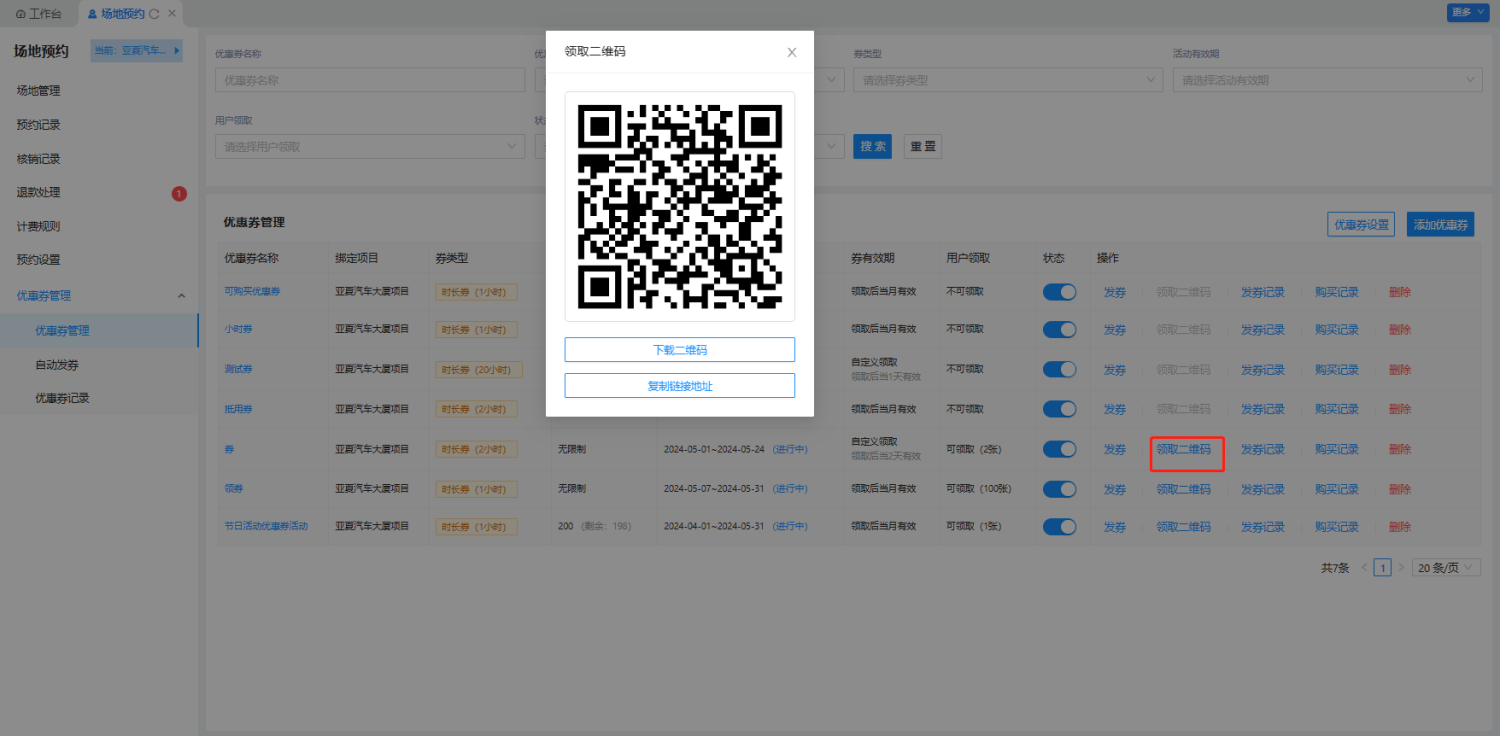Click 发券 for the 可购买优惠券 row
Screen dimensions: 1500x736
1115,292
